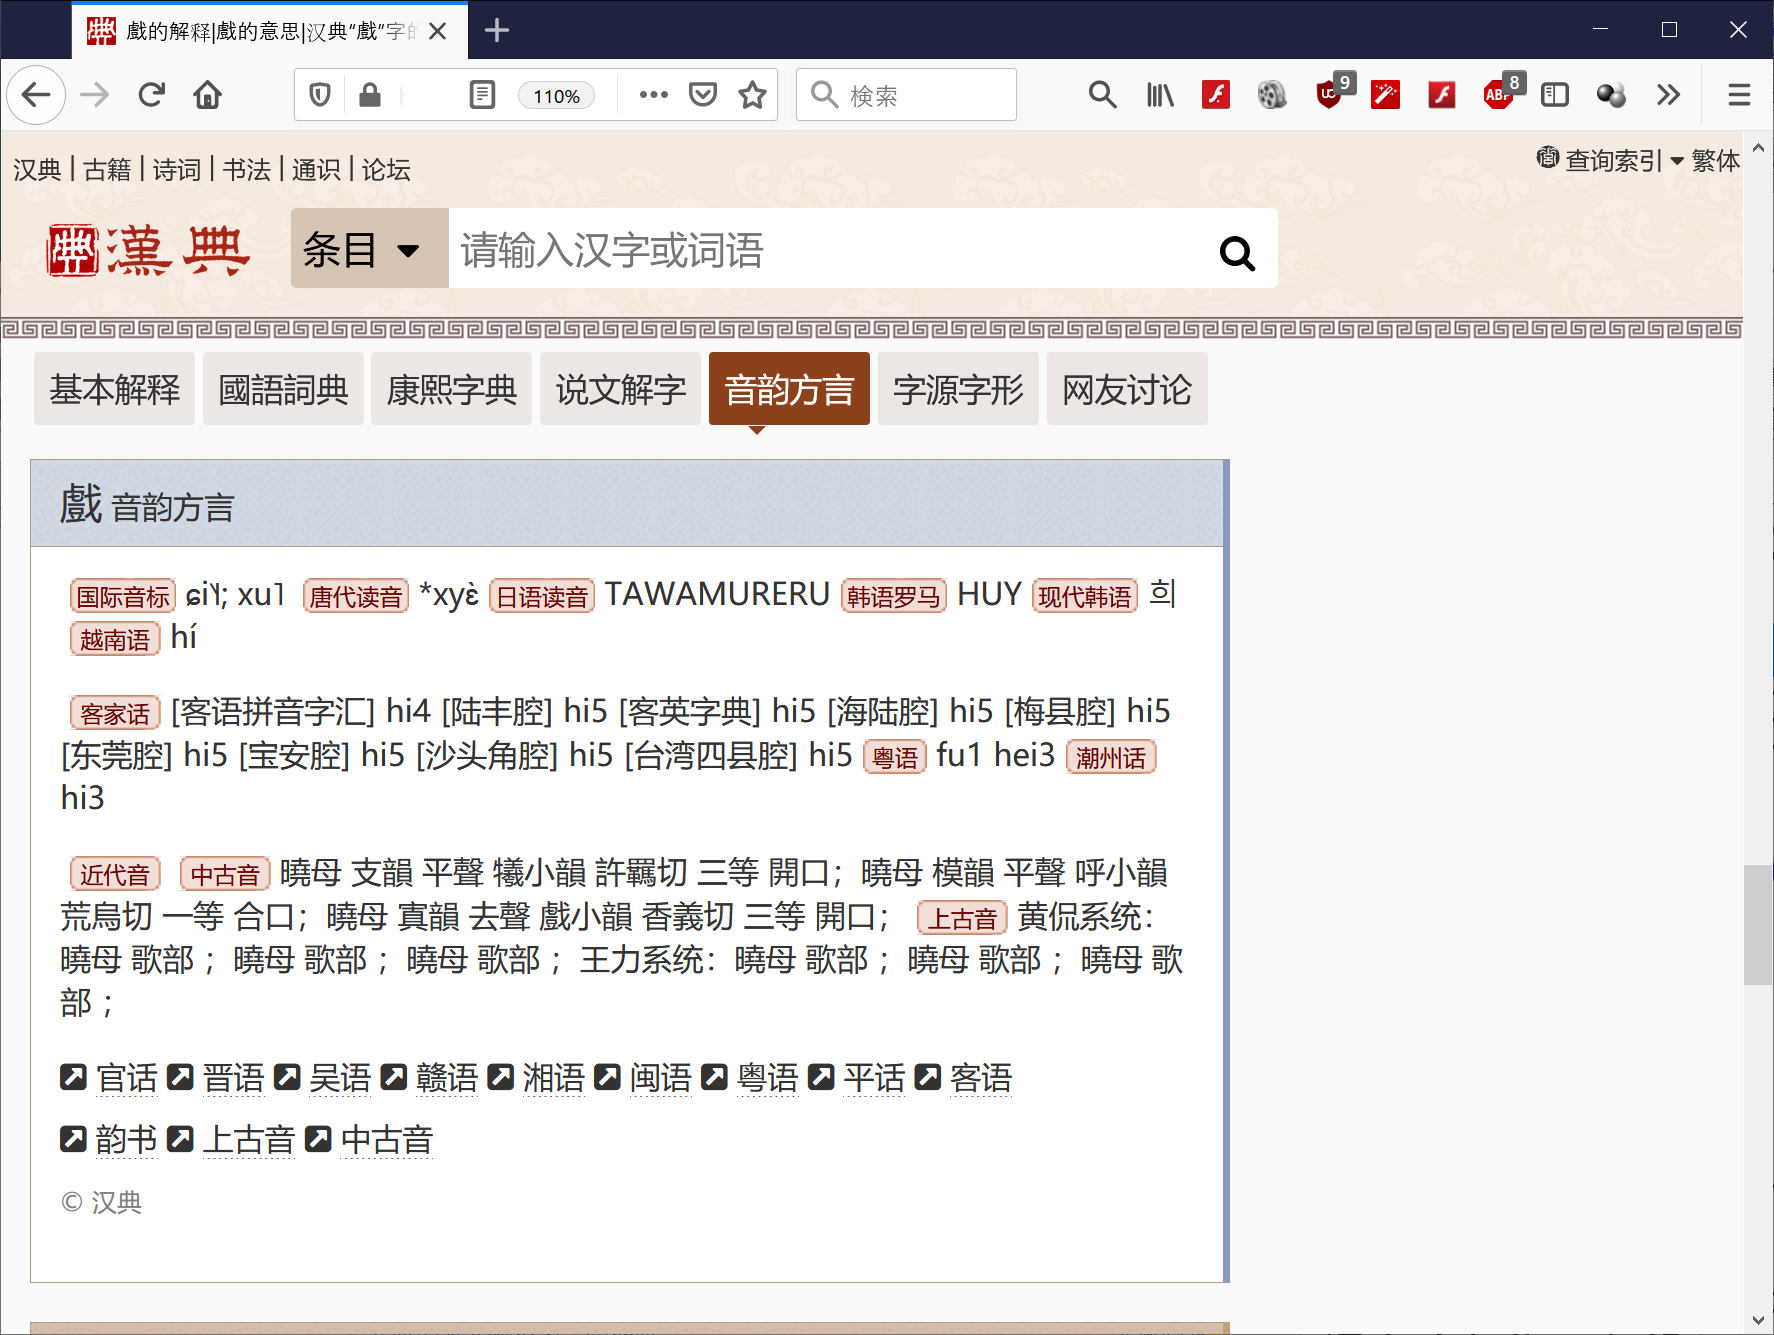Open the Adblock Plus extension icon
Screen dimensions: 1774x1335
click(x=1497, y=95)
